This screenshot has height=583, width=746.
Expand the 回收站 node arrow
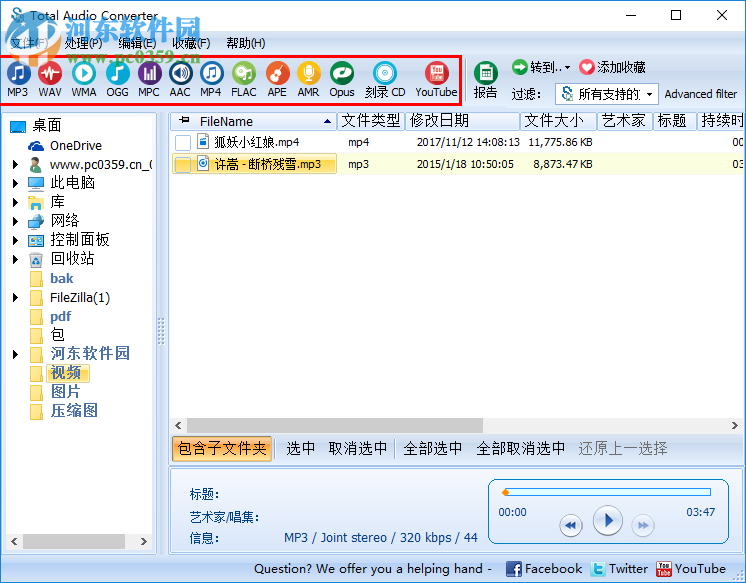15,259
